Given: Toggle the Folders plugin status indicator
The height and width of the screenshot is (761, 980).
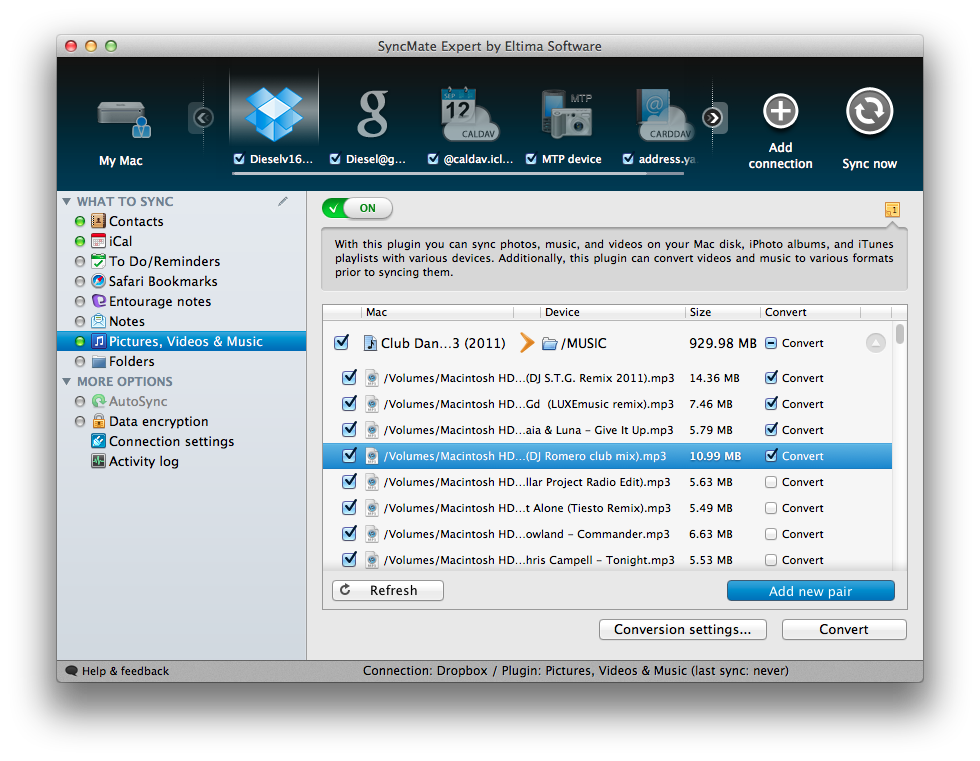Looking at the screenshot, I should pyautogui.click(x=79, y=361).
